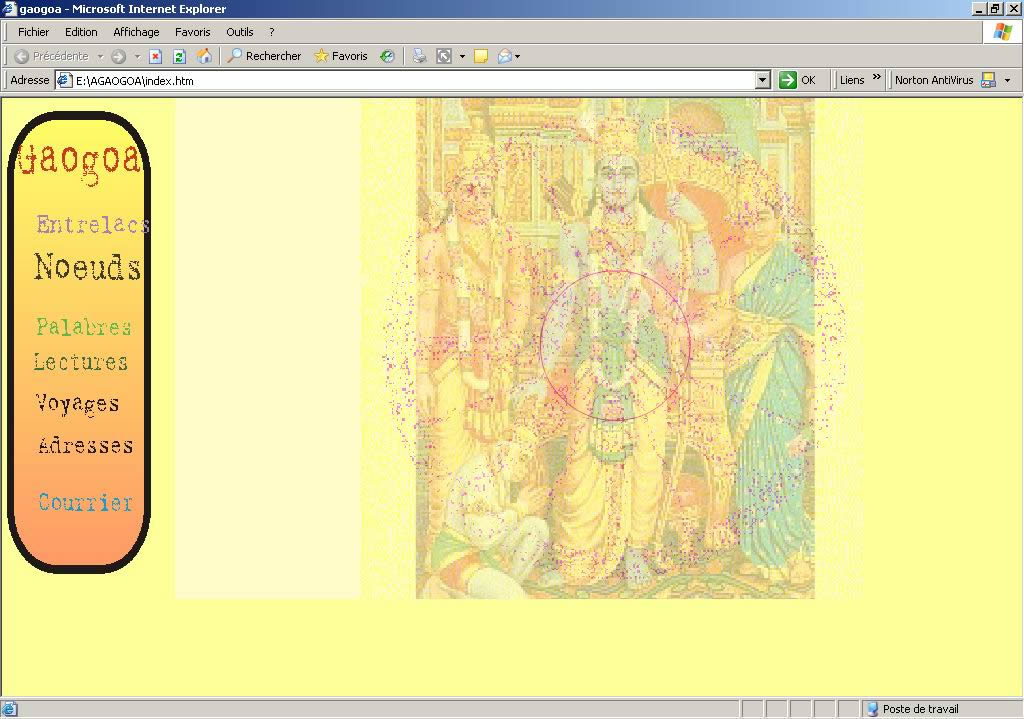Click the Poste de travail status text
1024x719 pixels.
920,709
